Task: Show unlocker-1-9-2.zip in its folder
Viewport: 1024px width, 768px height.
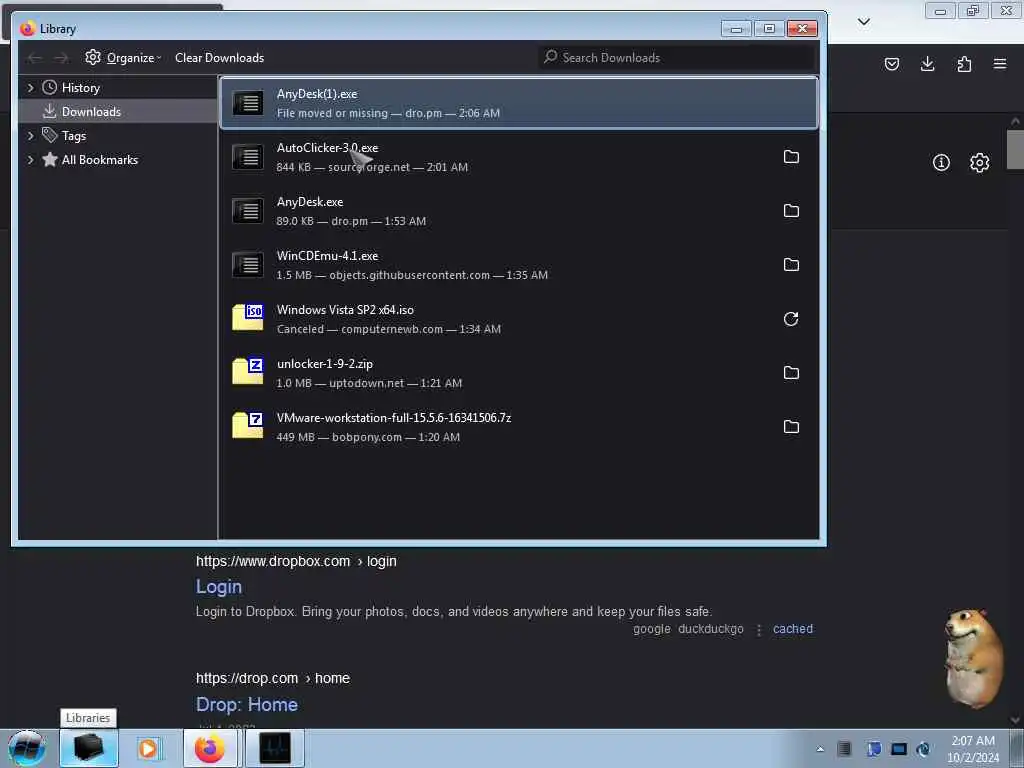Action: (791, 372)
